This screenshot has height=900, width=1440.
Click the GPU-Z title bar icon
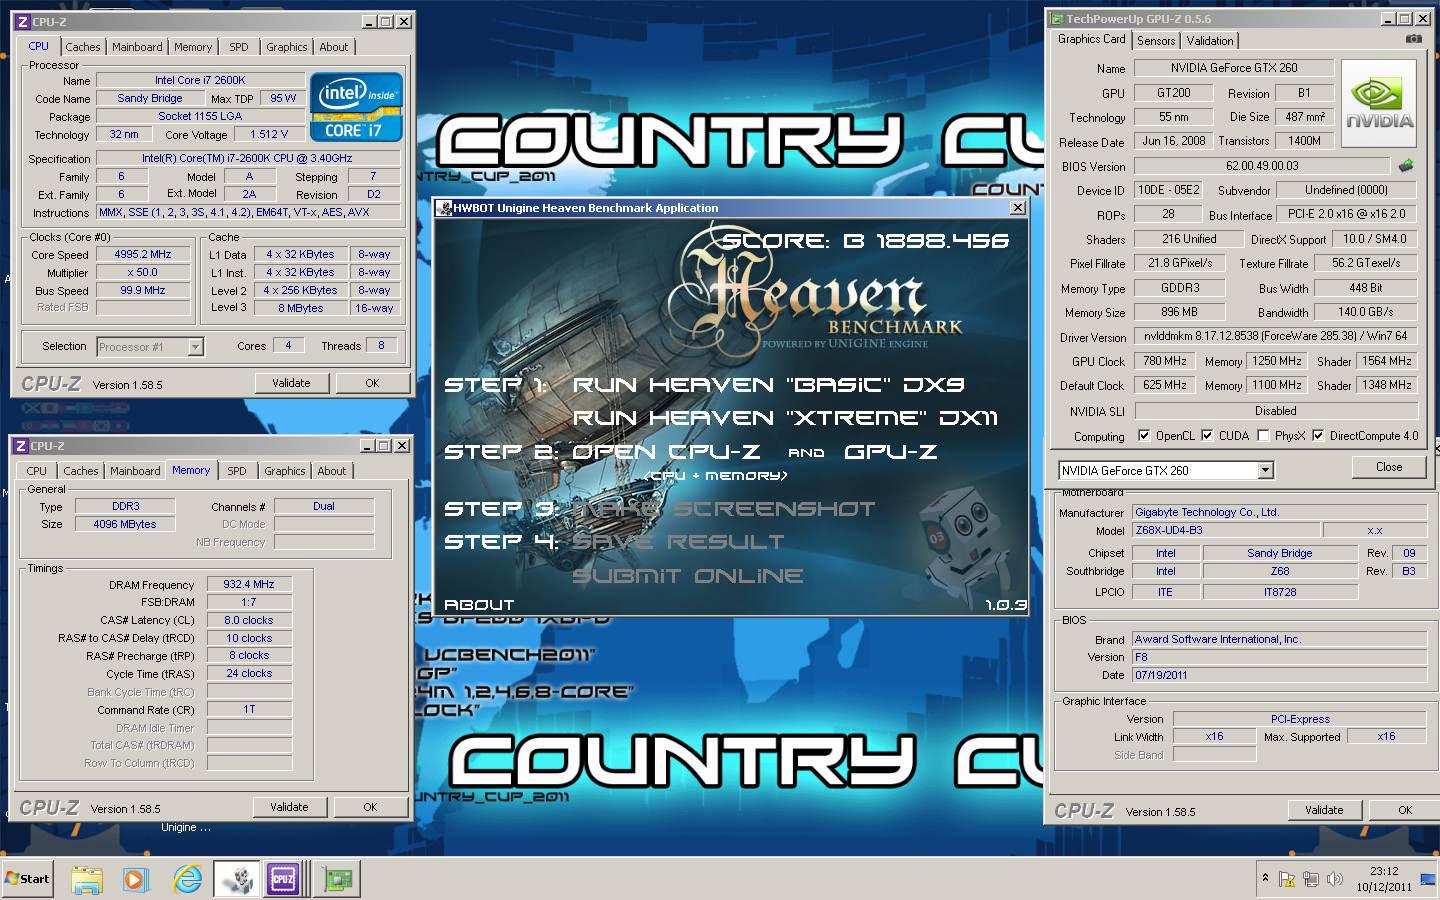pyautogui.click(x=1057, y=19)
